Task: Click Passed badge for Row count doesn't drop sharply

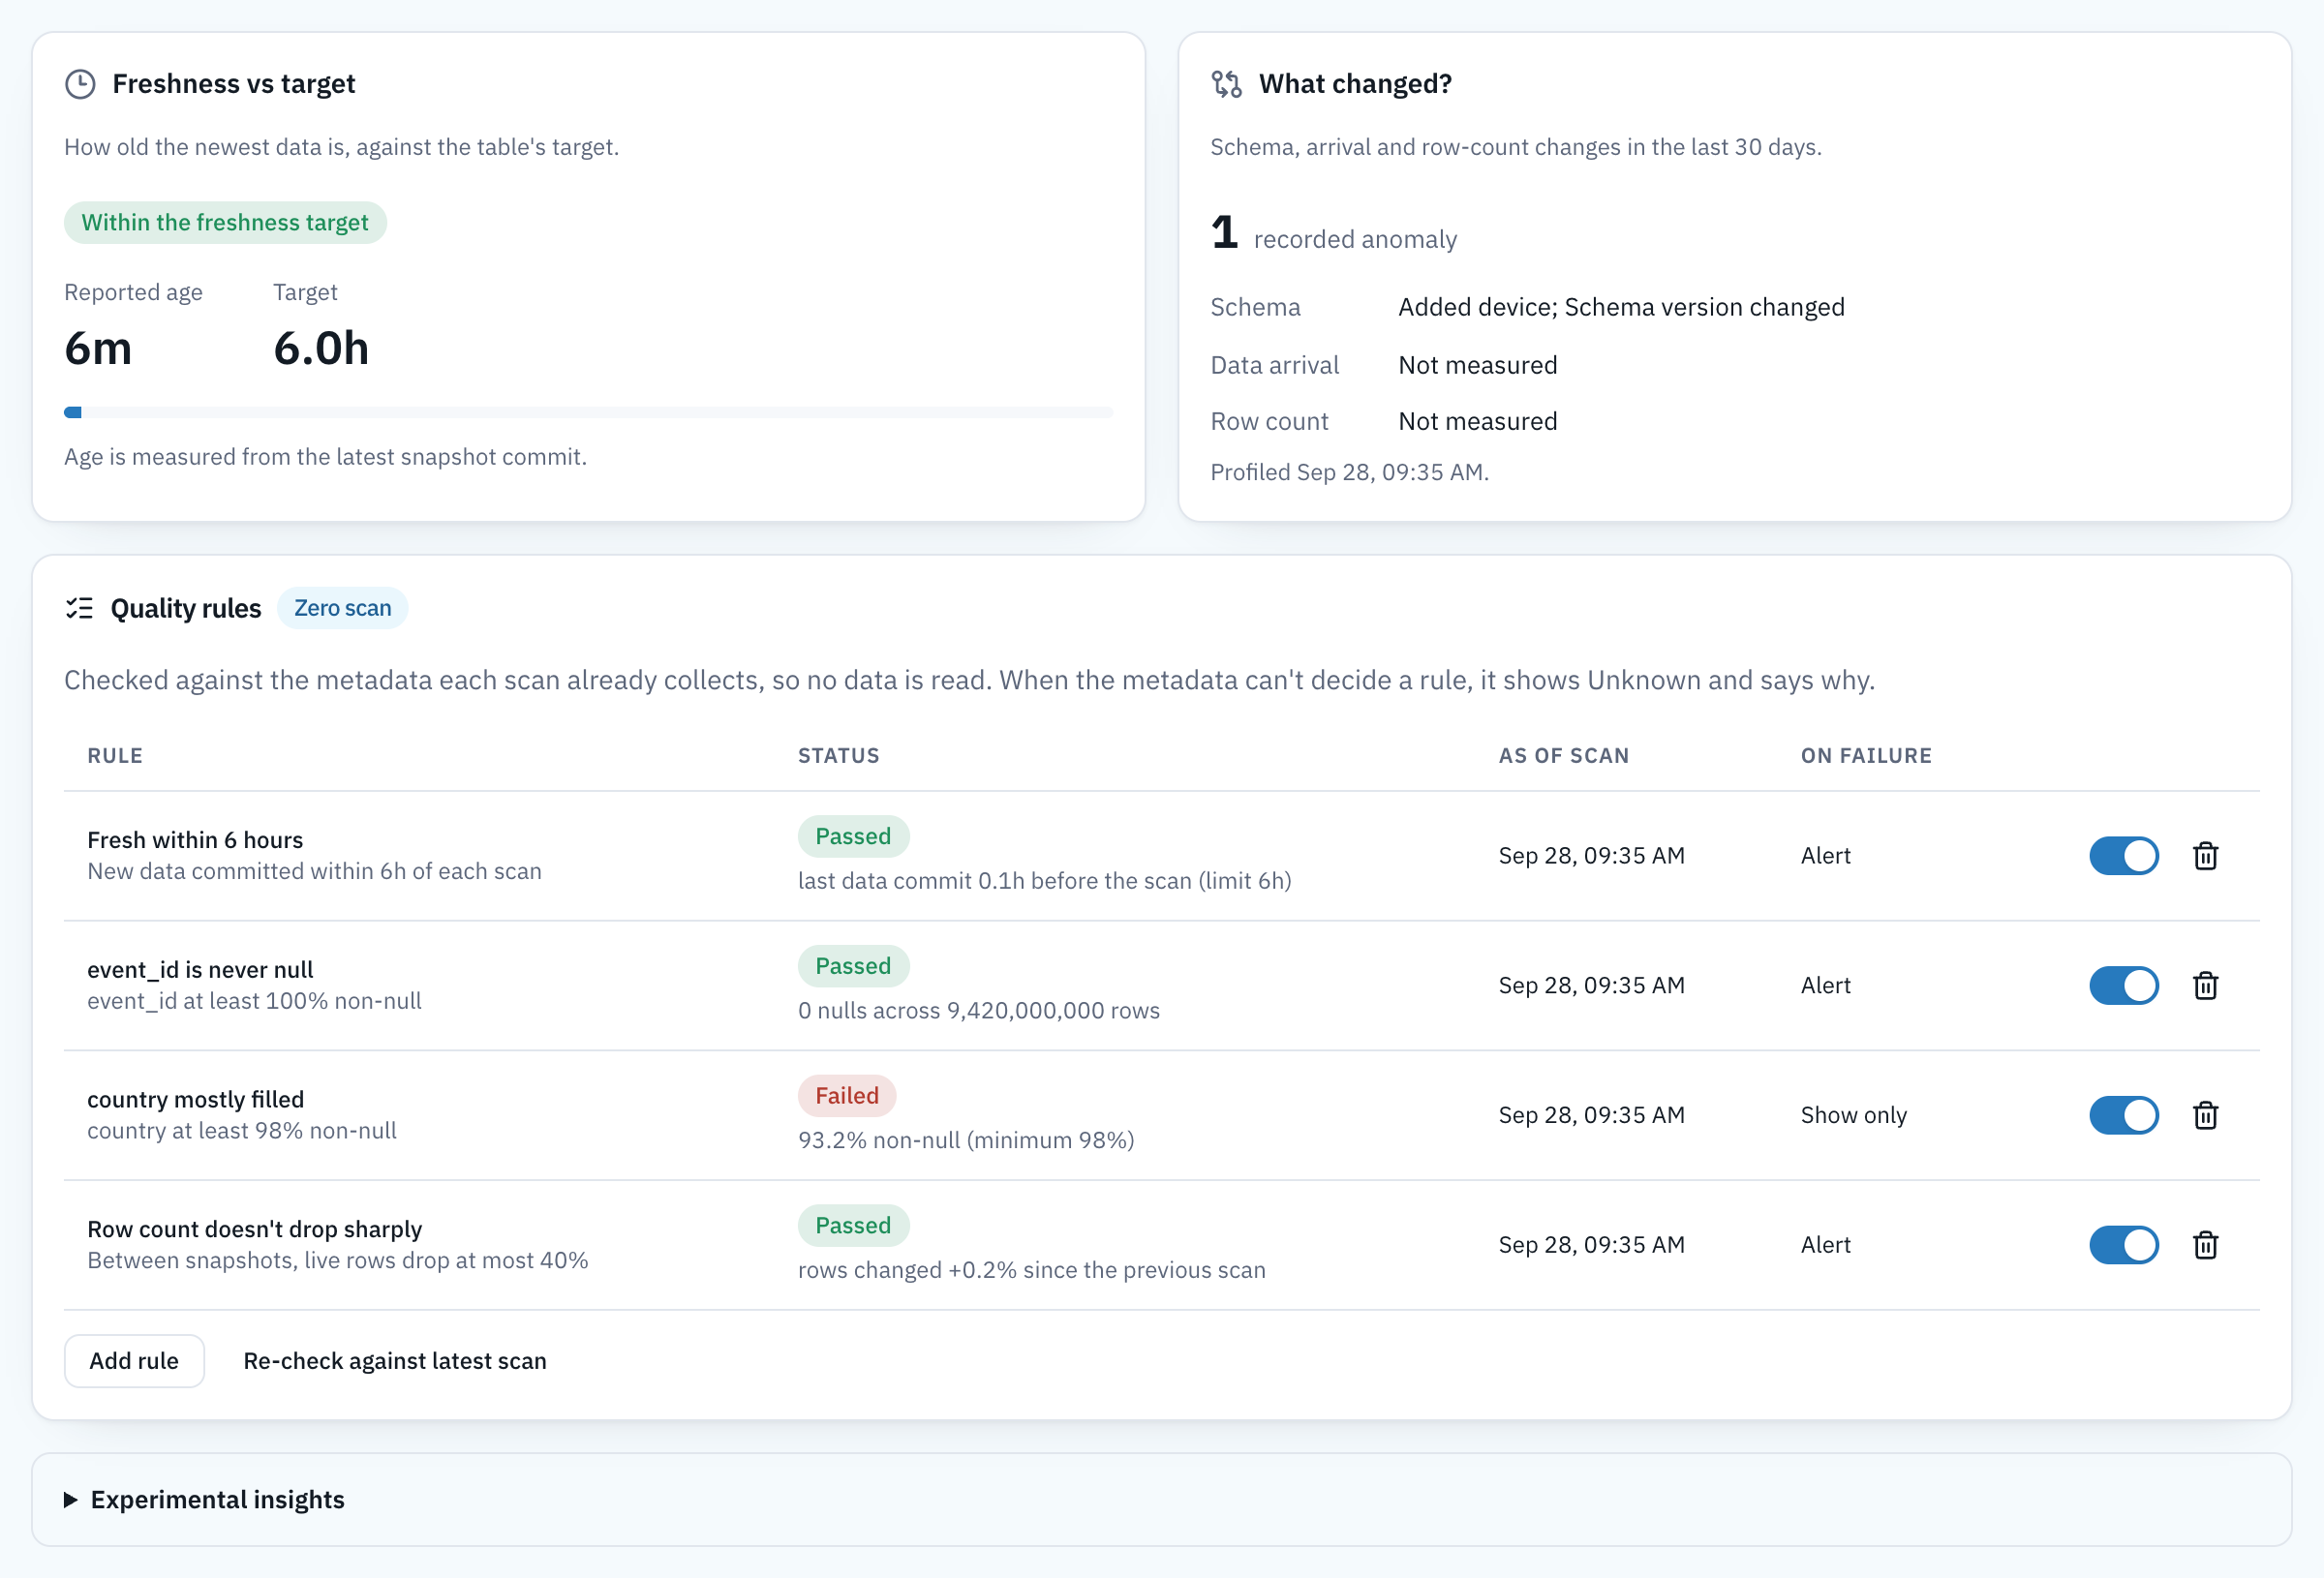Action: coord(853,1226)
